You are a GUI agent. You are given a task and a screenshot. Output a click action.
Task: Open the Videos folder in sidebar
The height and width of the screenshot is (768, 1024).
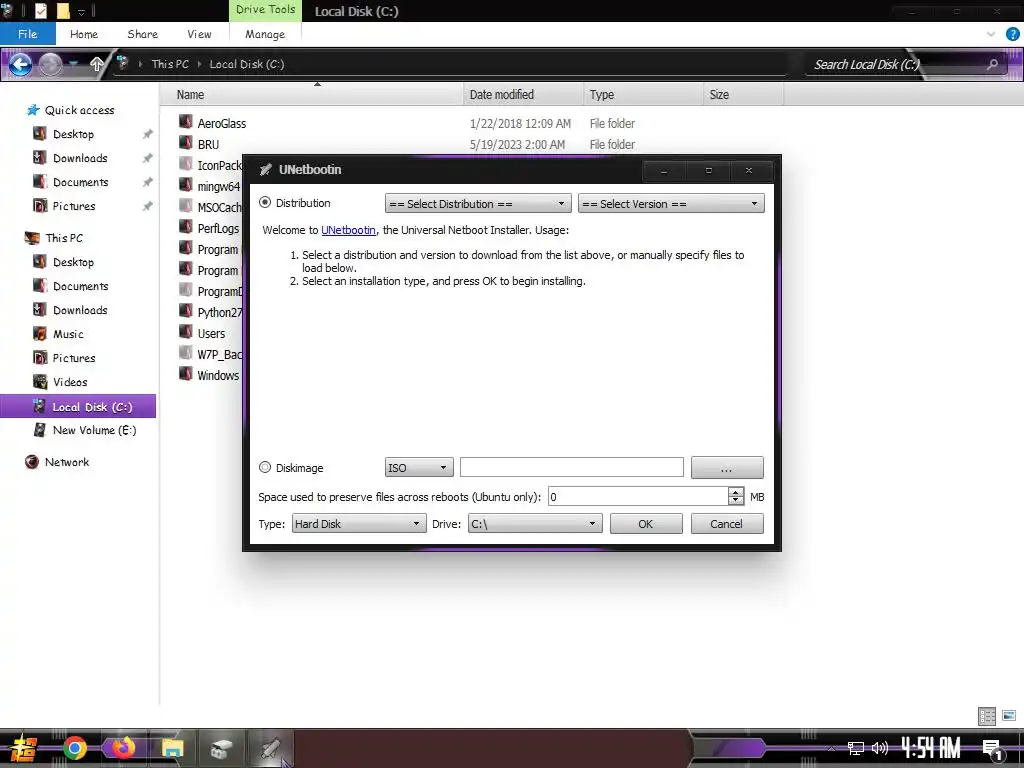(70, 382)
